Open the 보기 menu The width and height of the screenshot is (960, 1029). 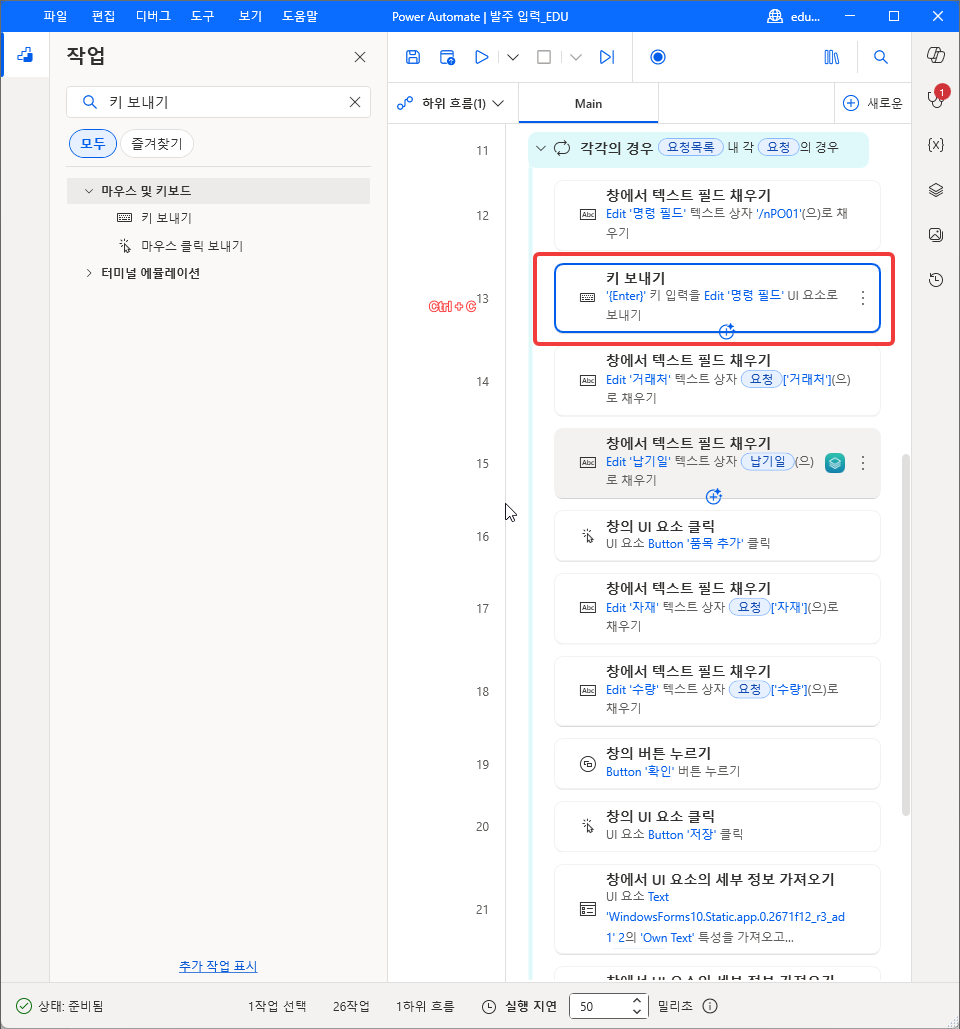coord(250,16)
